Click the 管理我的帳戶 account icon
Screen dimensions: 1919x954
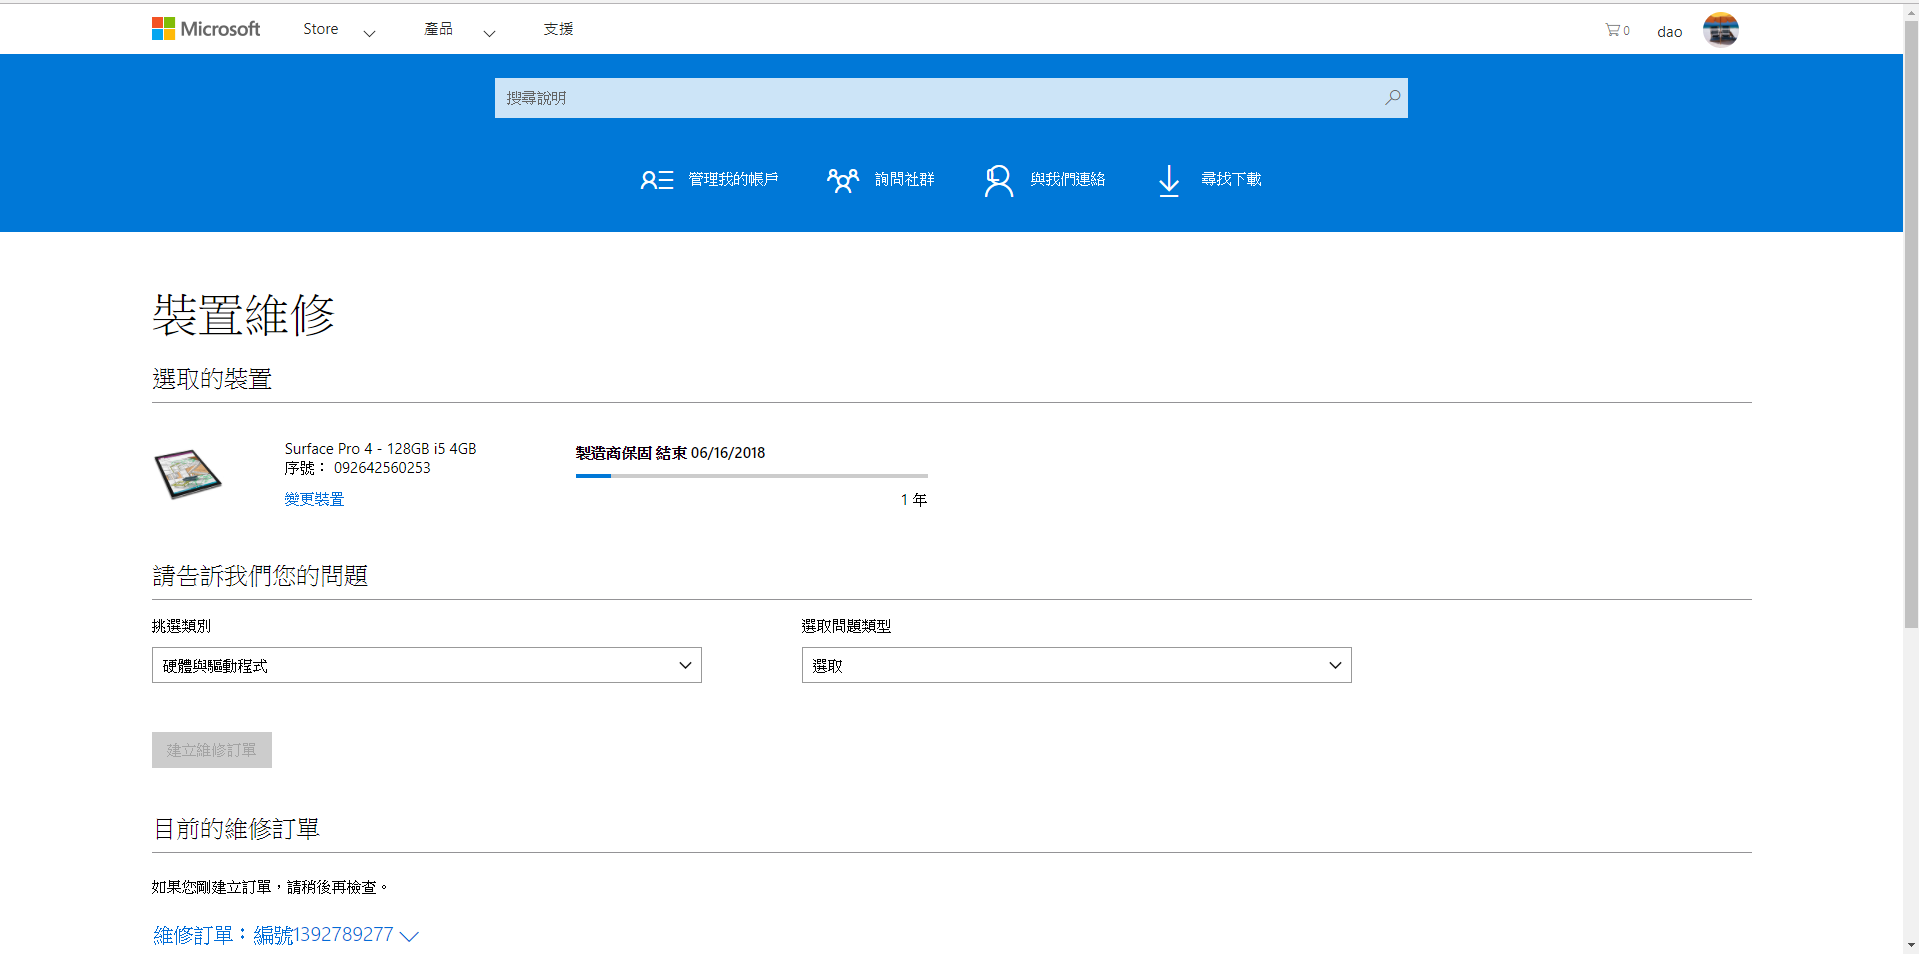click(657, 180)
